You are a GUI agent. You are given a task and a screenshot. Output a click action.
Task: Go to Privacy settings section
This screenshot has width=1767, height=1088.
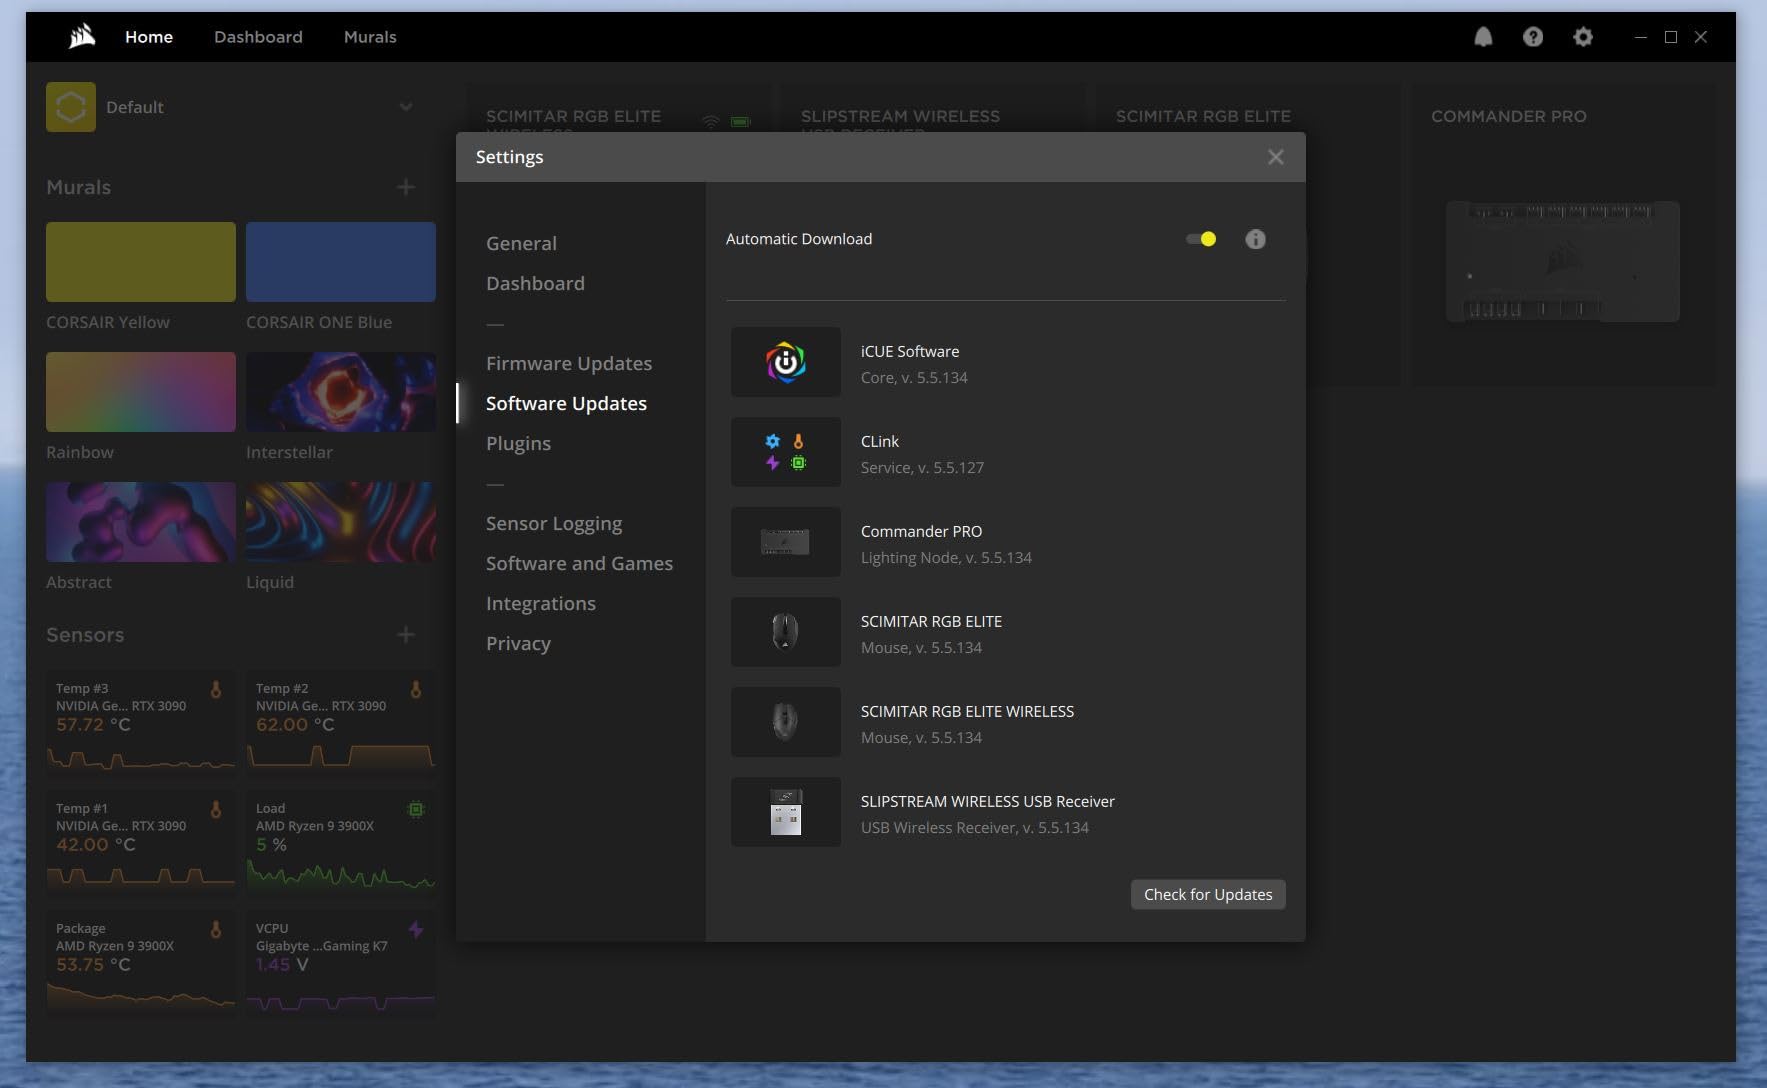click(x=518, y=643)
